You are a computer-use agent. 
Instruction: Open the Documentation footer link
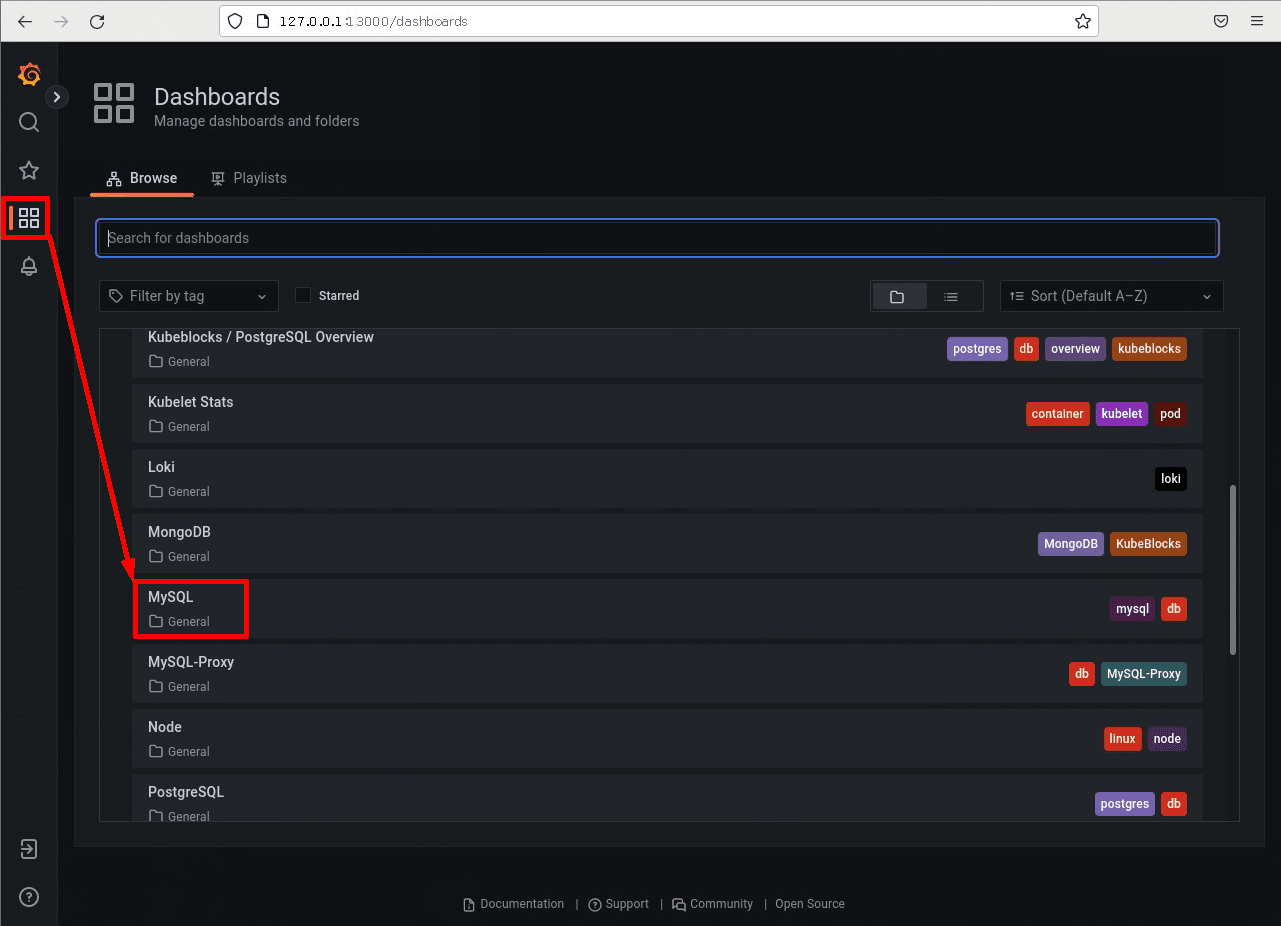(x=514, y=904)
